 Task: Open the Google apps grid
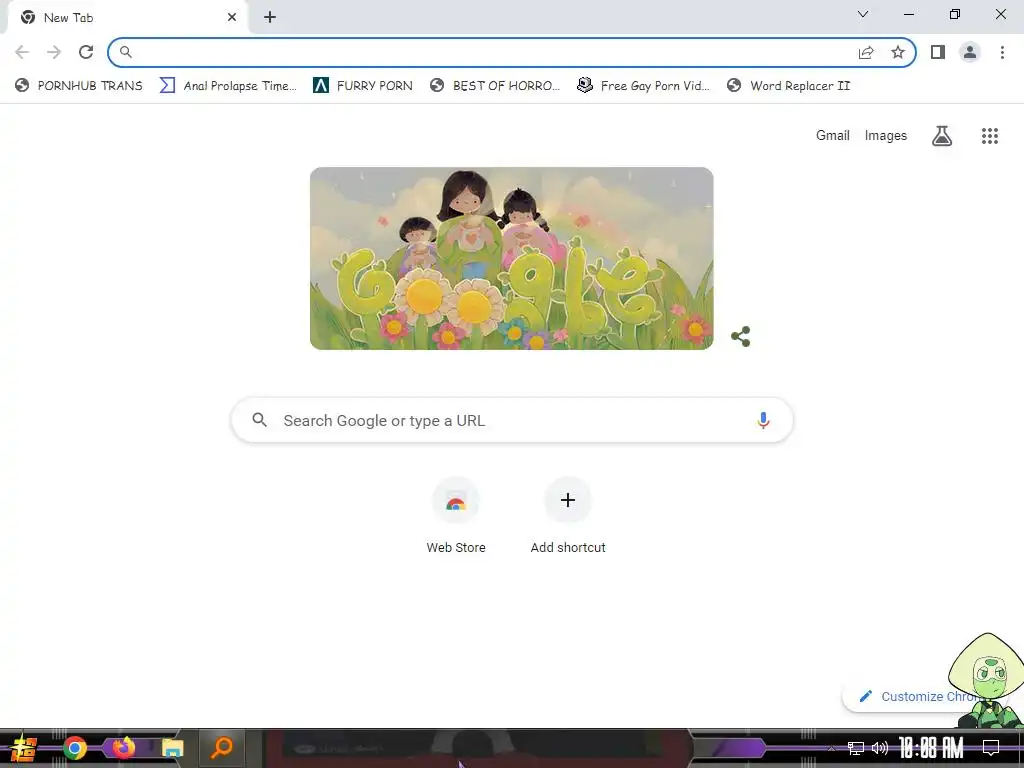coord(990,136)
